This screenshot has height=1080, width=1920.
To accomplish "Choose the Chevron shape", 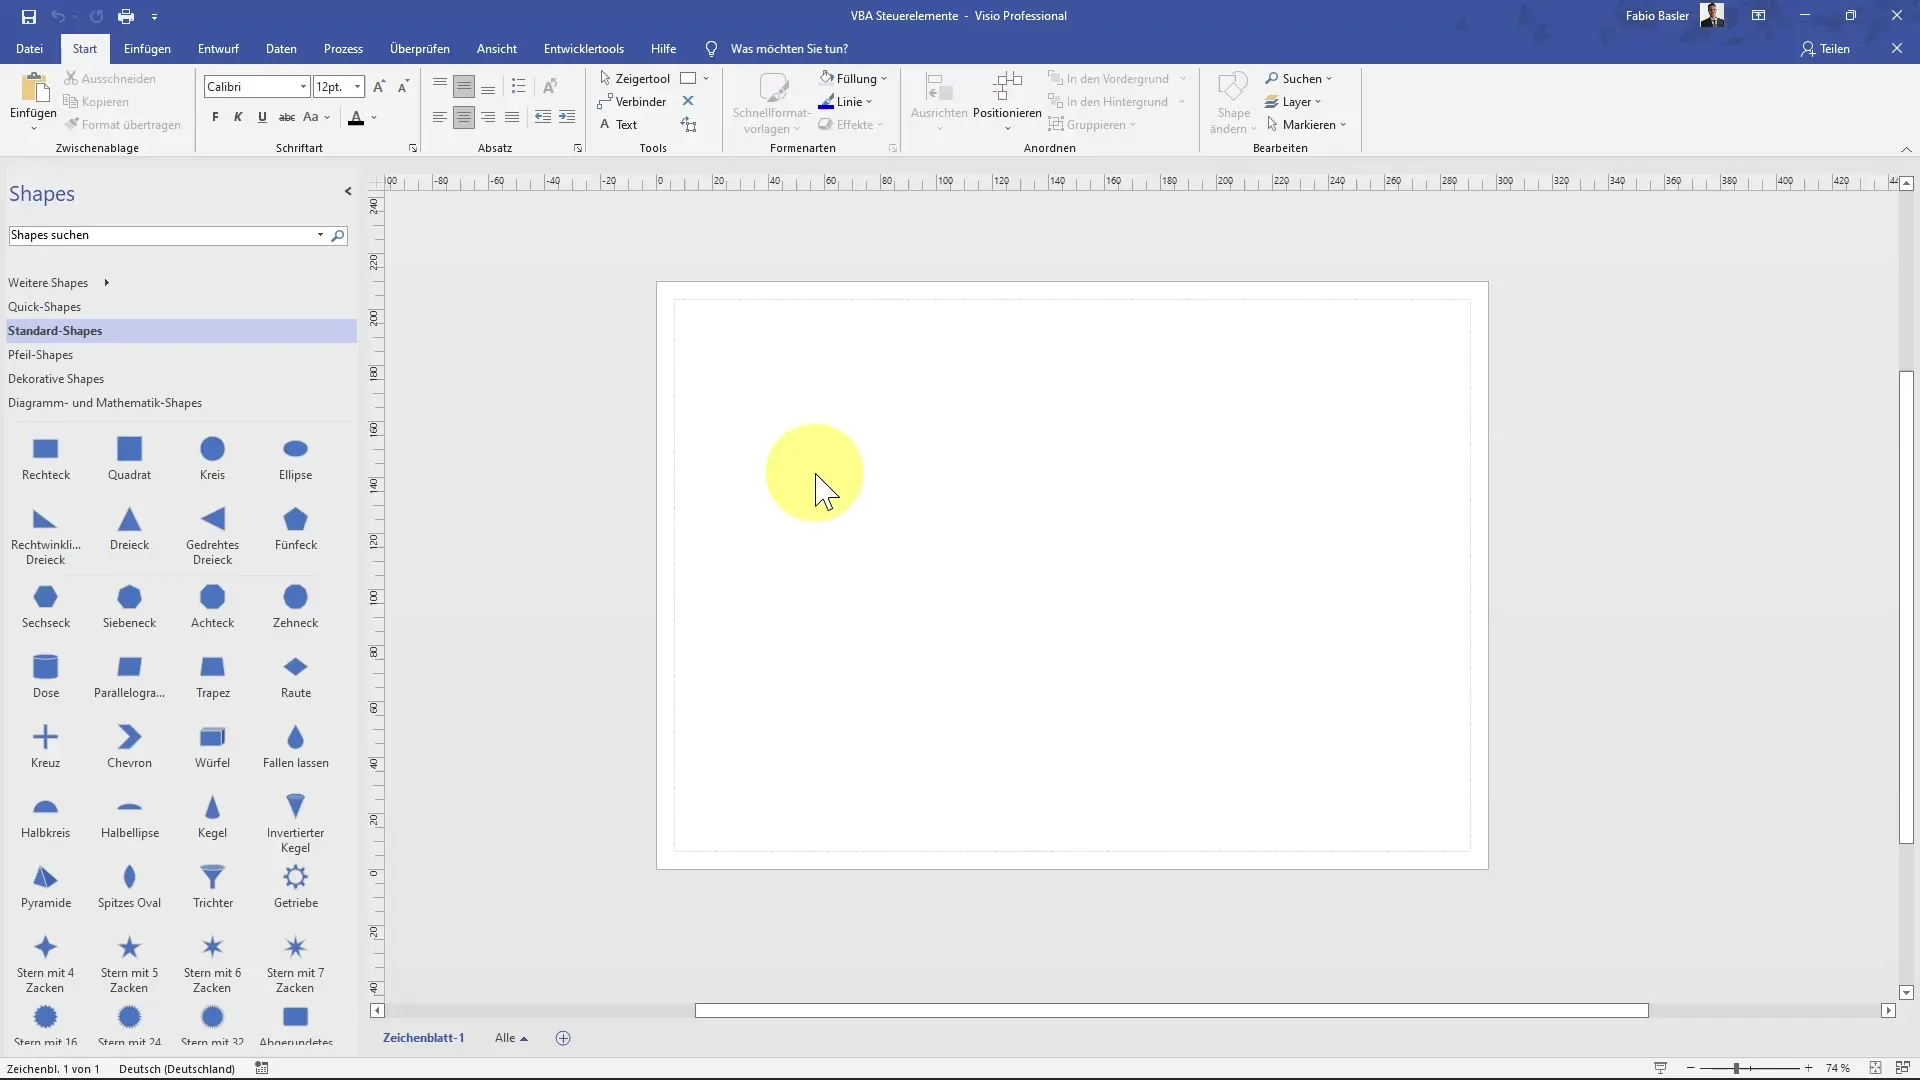I will point(129,746).
